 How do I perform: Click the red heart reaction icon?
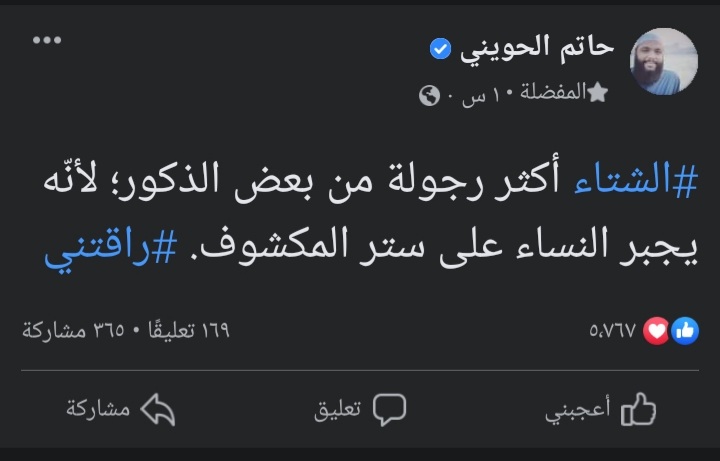coord(656,330)
